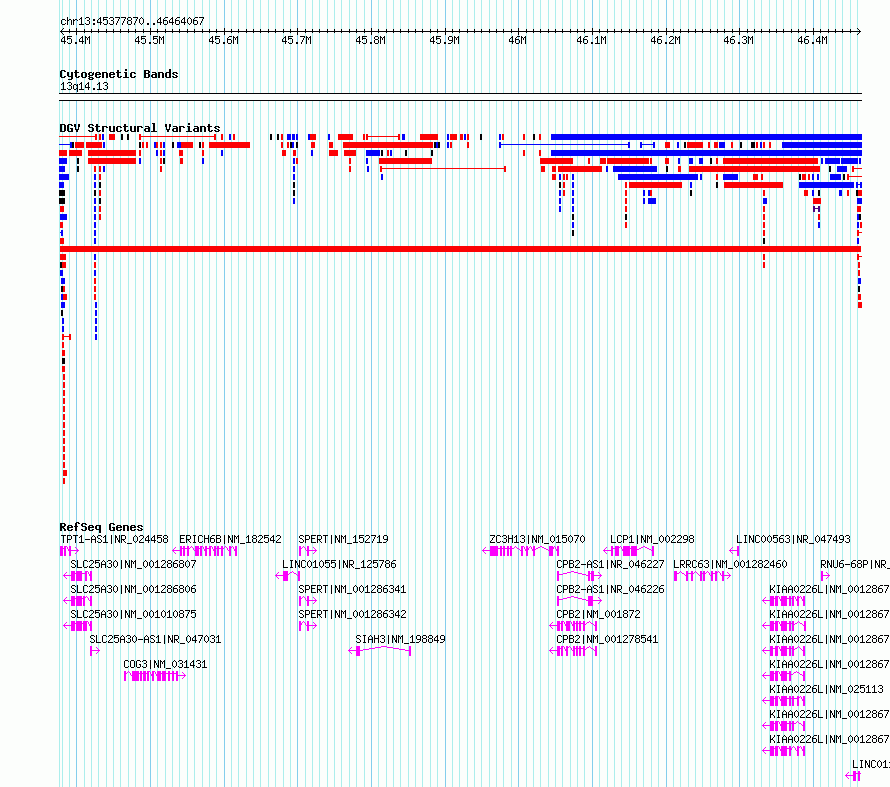Viewport: 890px width, 787px height.
Task: Click the 45.8M ruler tick label
Action: pyautogui.click(x=370, y=40)
